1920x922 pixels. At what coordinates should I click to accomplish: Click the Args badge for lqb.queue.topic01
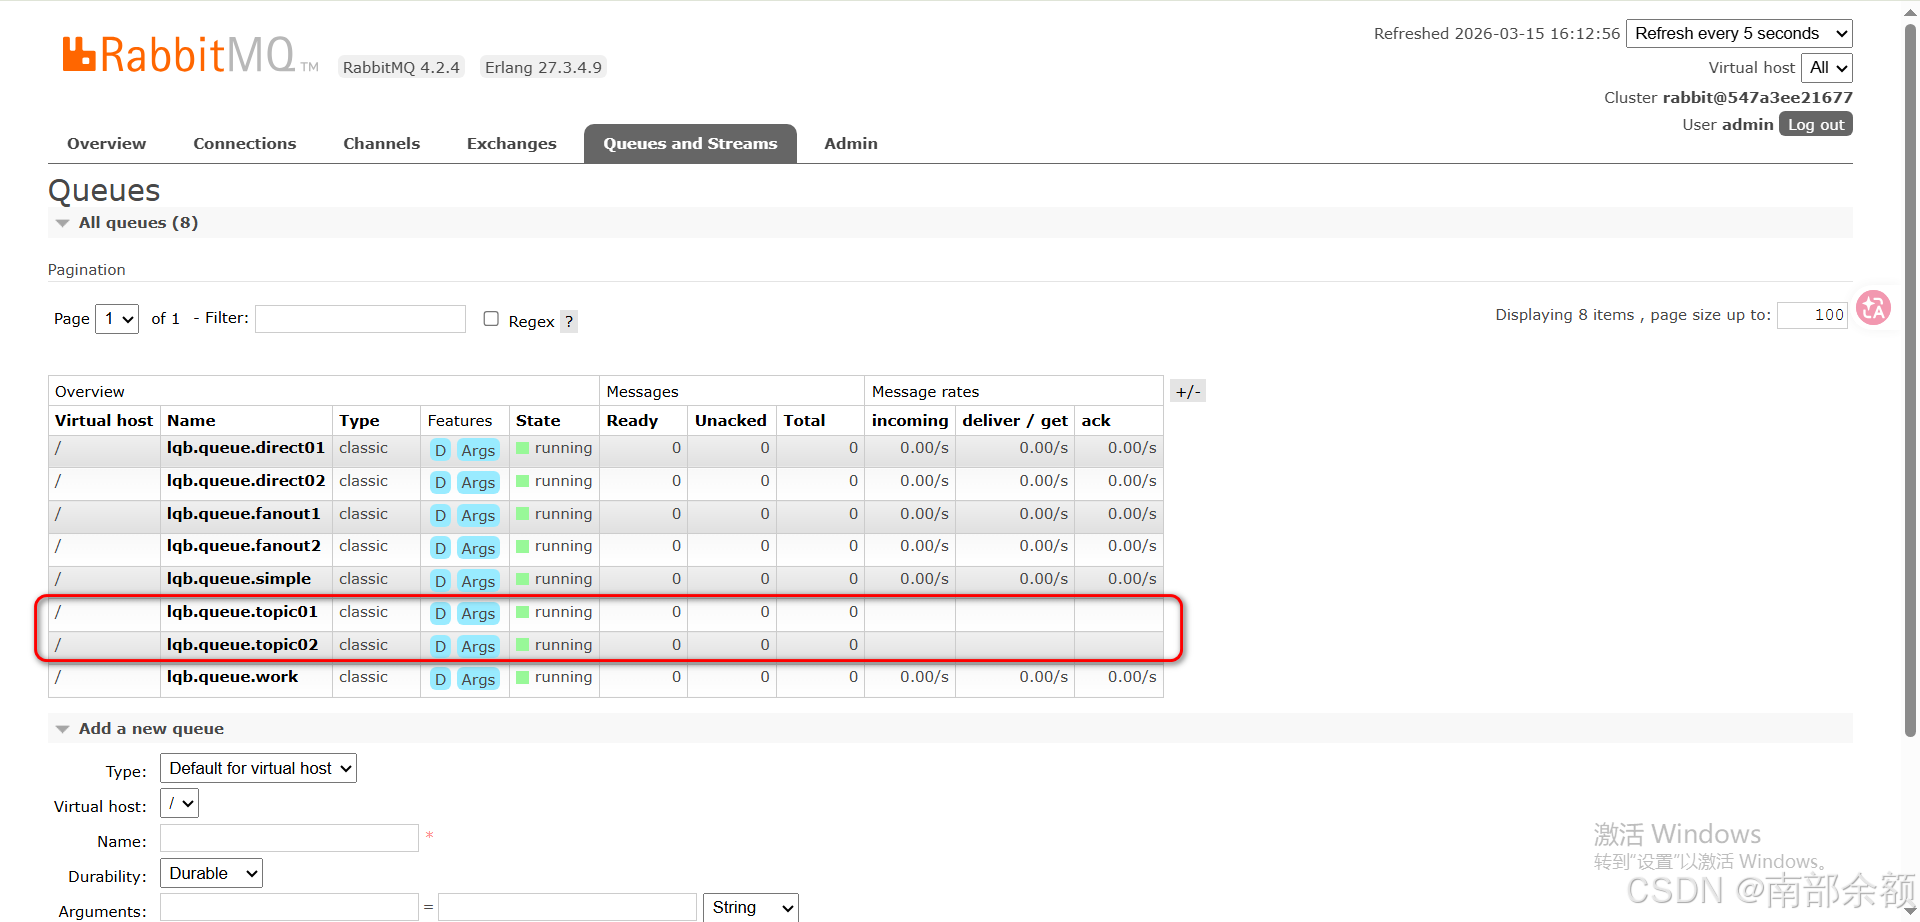click(478, 613)
